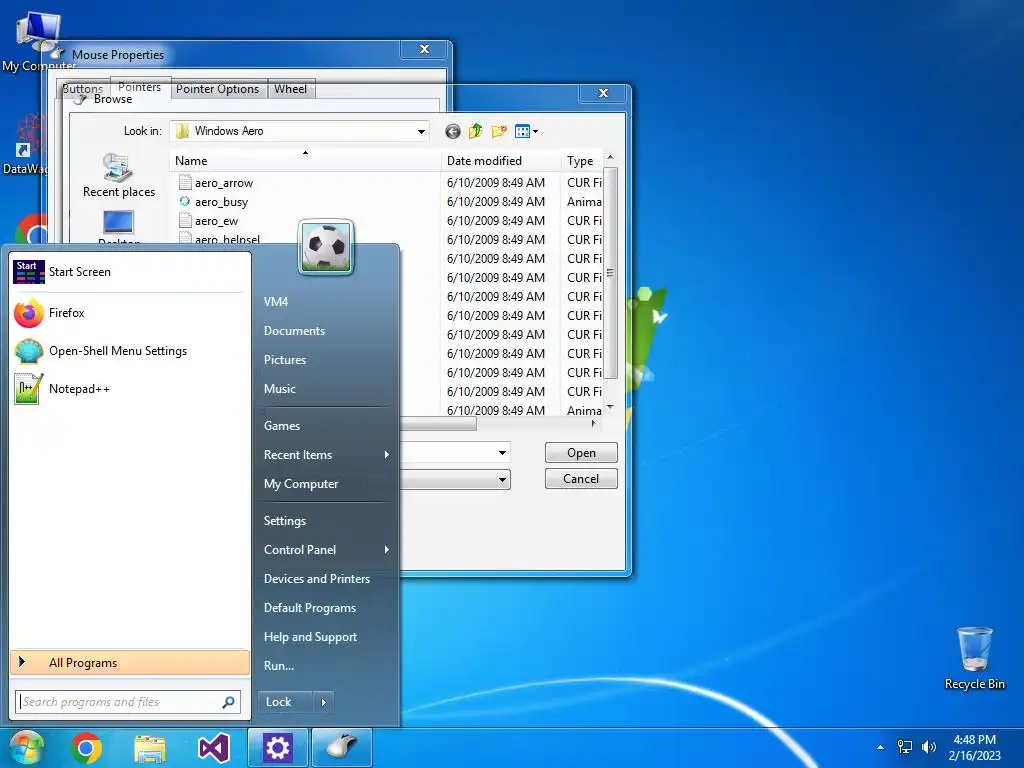Viewport: 1024px width, 768px height.
Task: Click the Settings gear taskbar button
Action: point(278,748)
